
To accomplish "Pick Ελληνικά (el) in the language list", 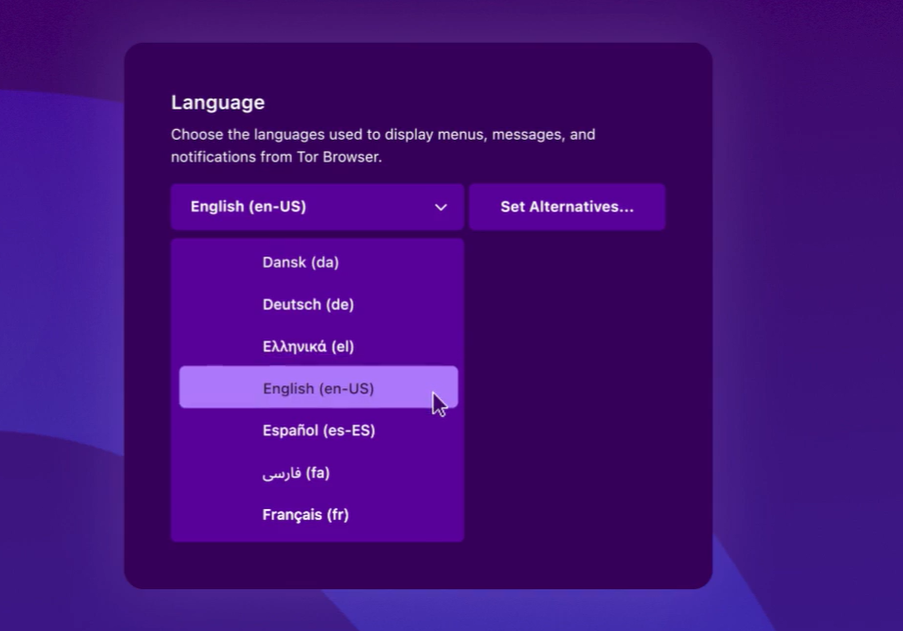I will click(x=308, y=346).
